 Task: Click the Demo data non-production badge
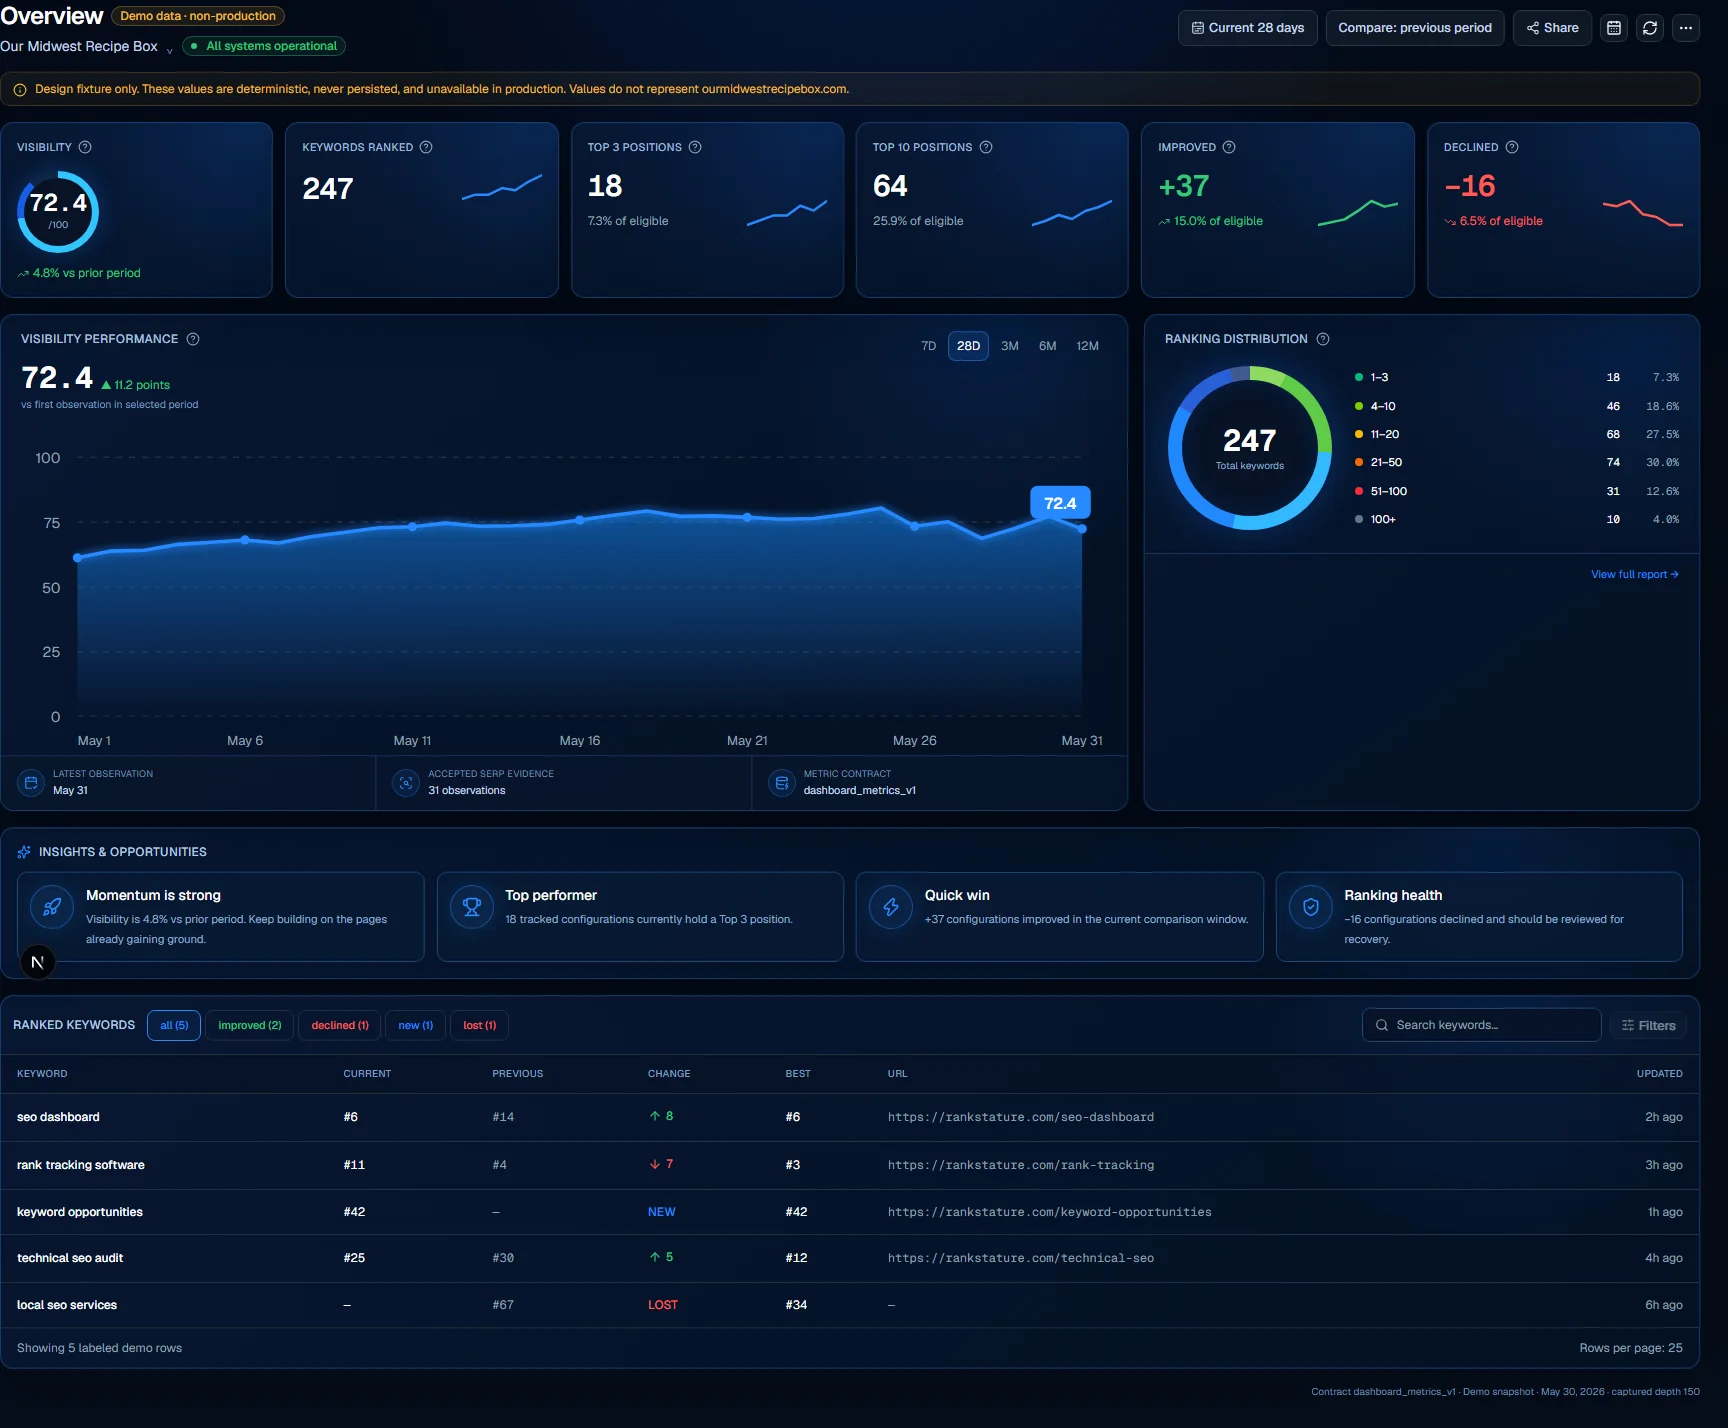click(x=198, y=16)
